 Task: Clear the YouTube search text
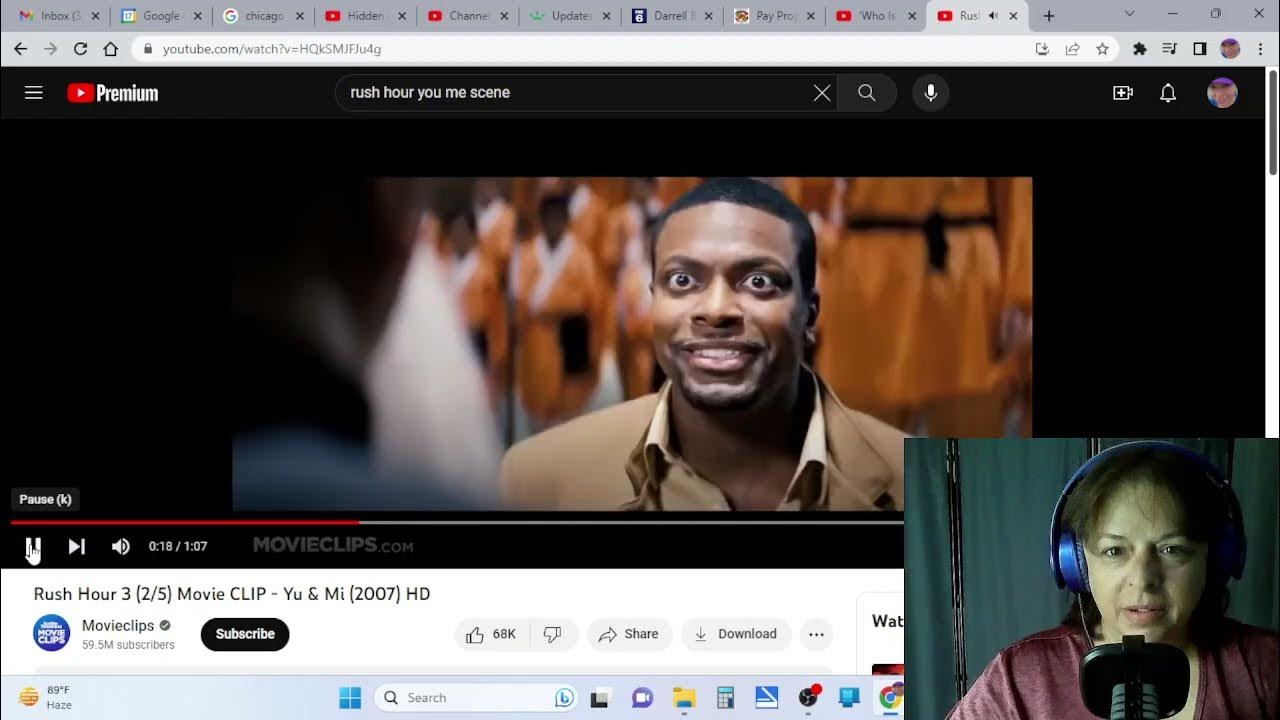822,93
